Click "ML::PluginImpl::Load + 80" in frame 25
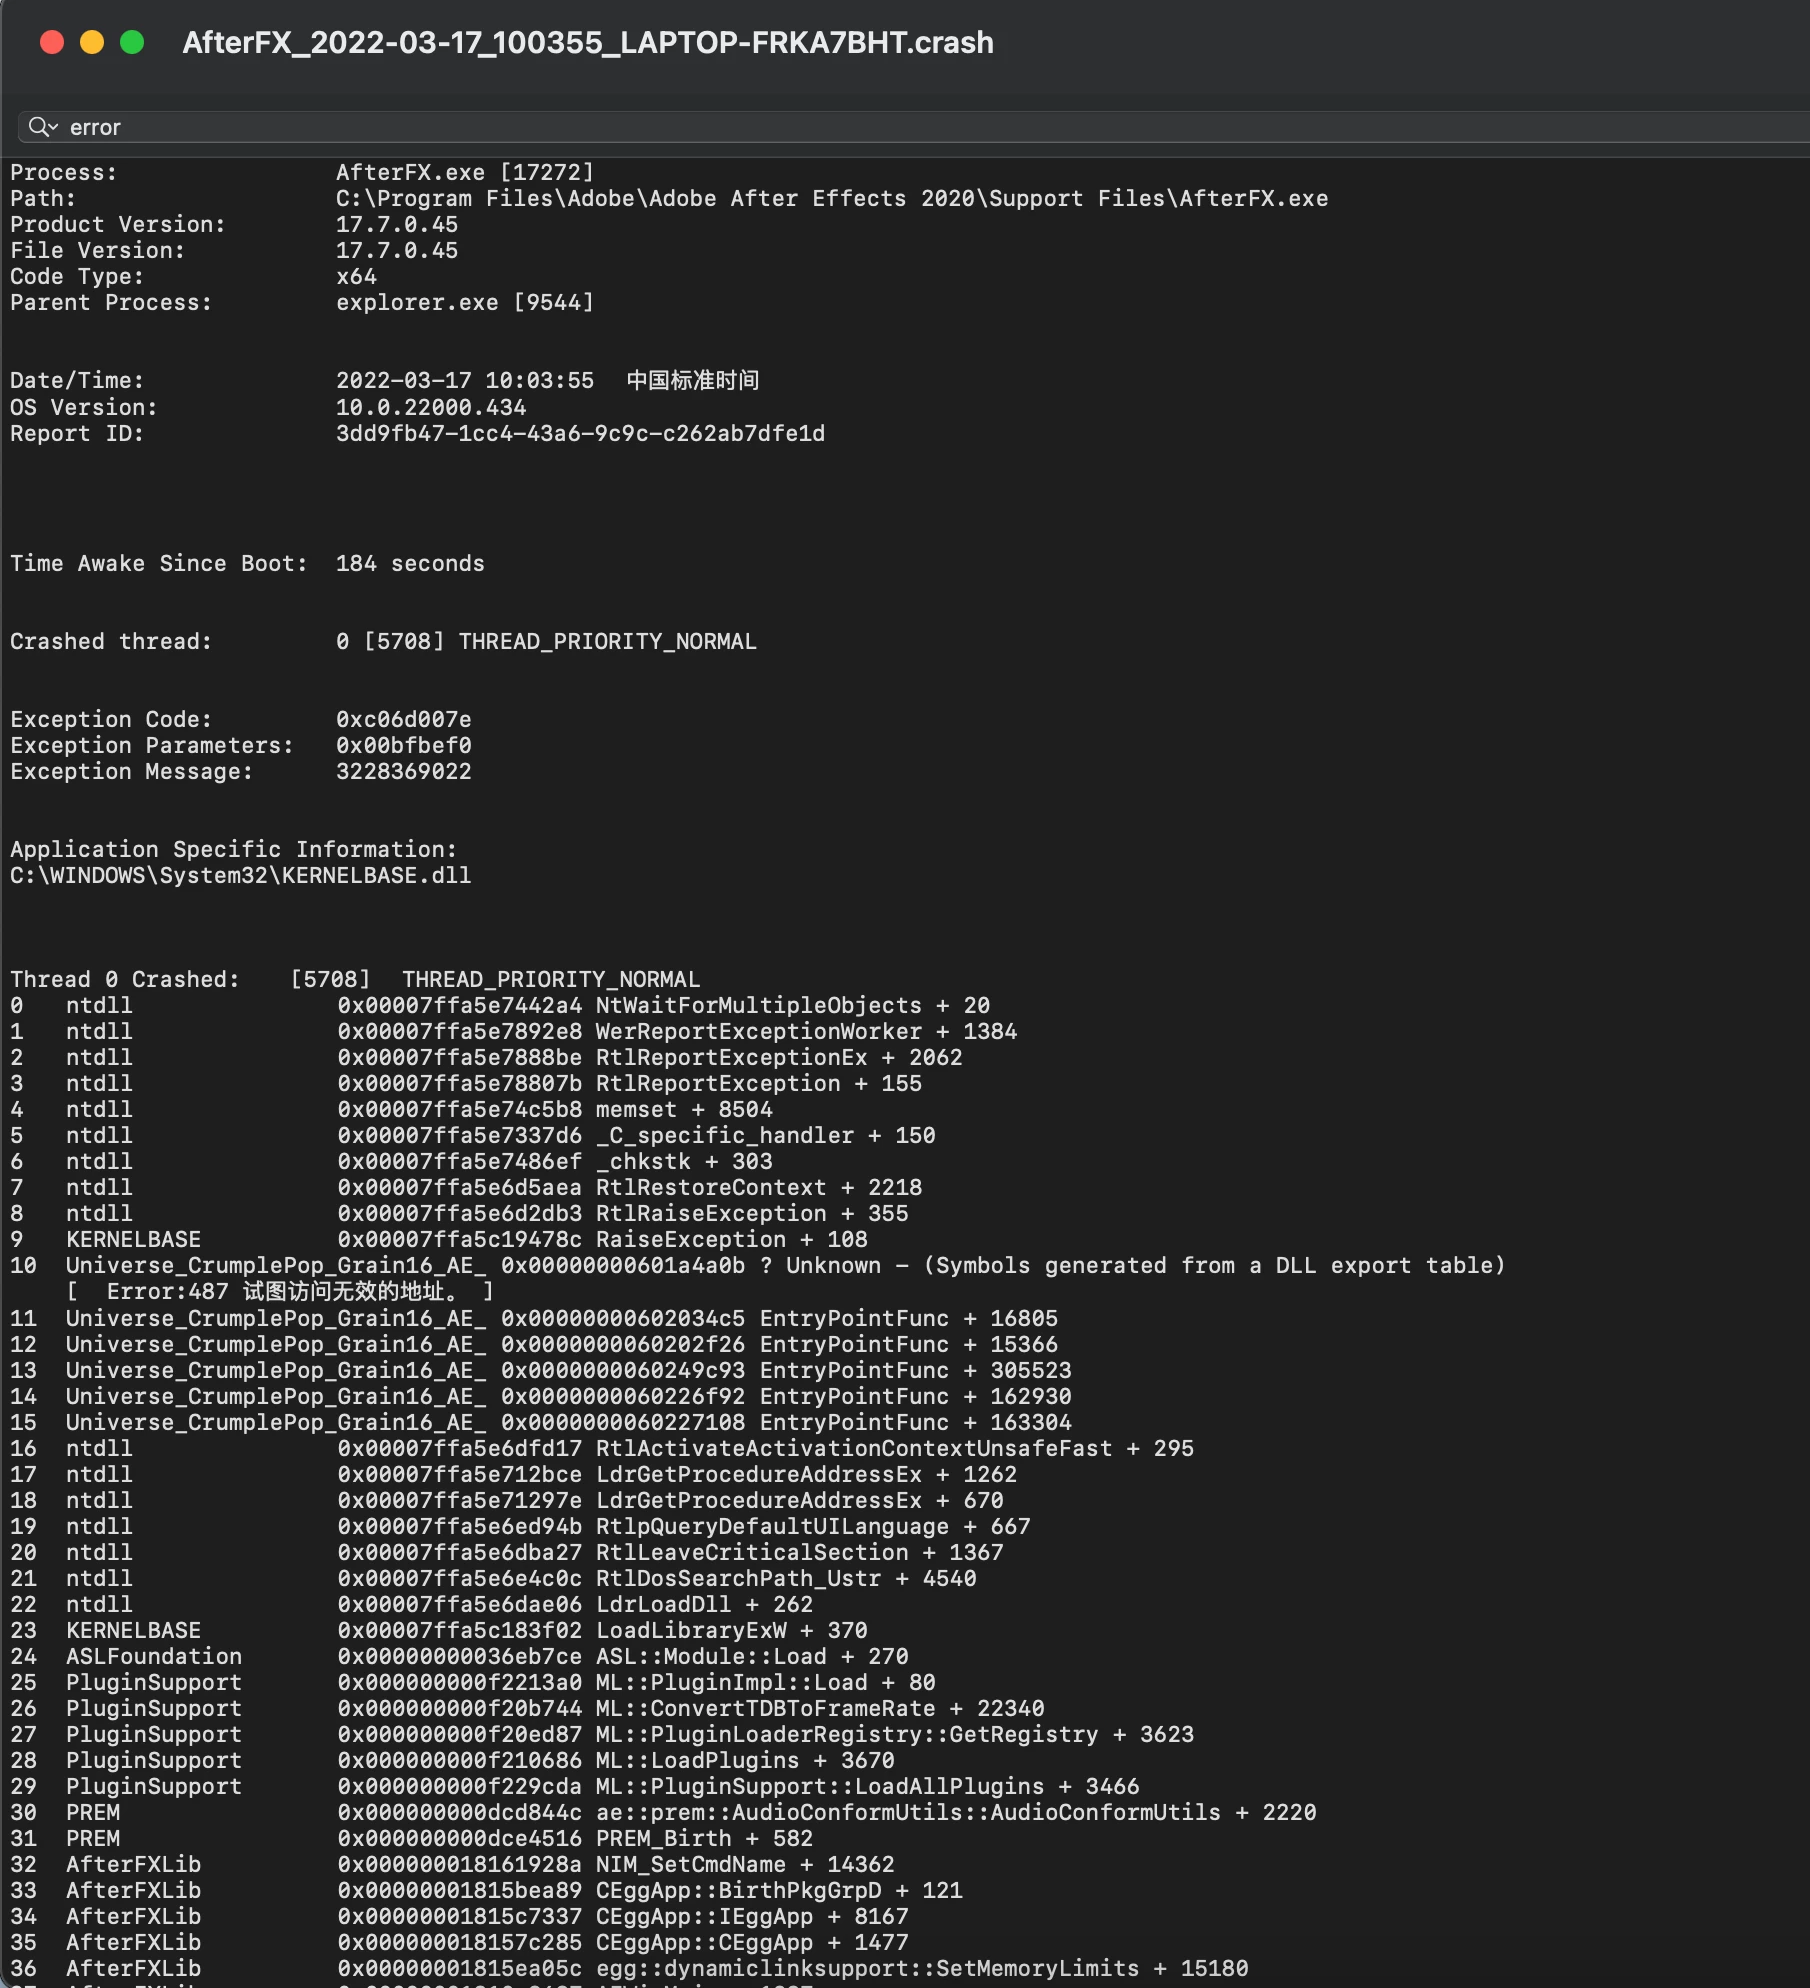This screenshot has width=1810, height=1988. tap(766, 1682)
